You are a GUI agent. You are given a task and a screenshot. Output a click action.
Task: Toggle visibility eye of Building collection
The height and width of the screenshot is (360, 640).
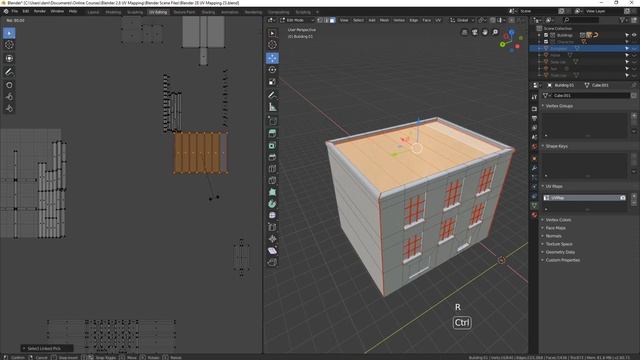(x=634, y=35)
